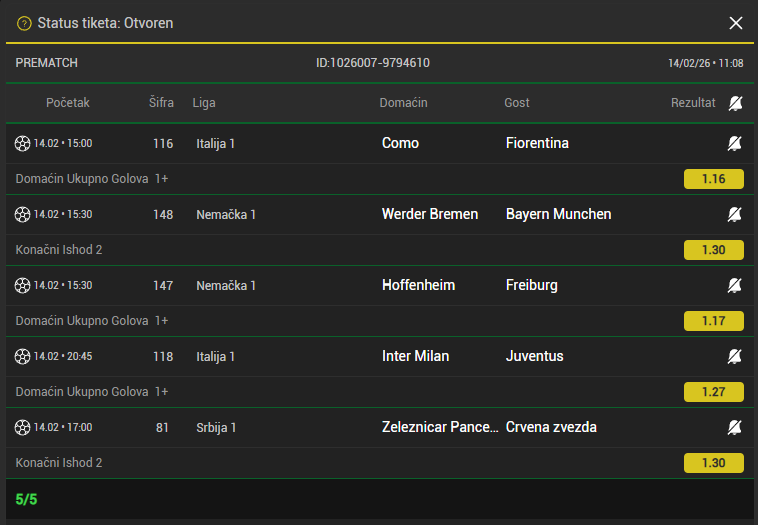Click football icon on Como match row
This screenshot has width=758, height=525.
click(x=23, y=144)
